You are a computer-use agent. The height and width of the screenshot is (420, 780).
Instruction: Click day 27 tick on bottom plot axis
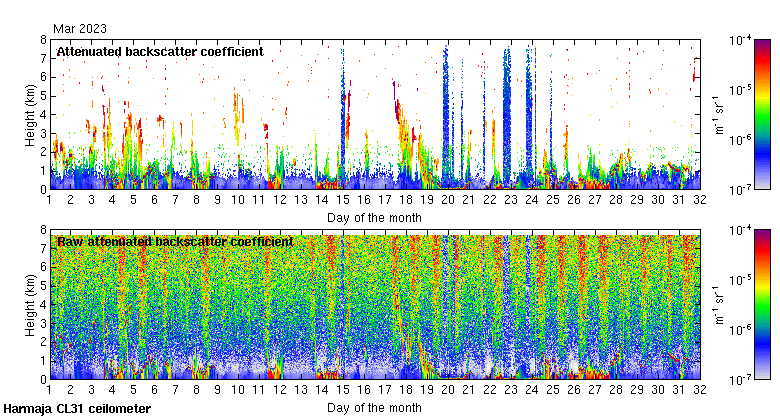coord(595,390)
